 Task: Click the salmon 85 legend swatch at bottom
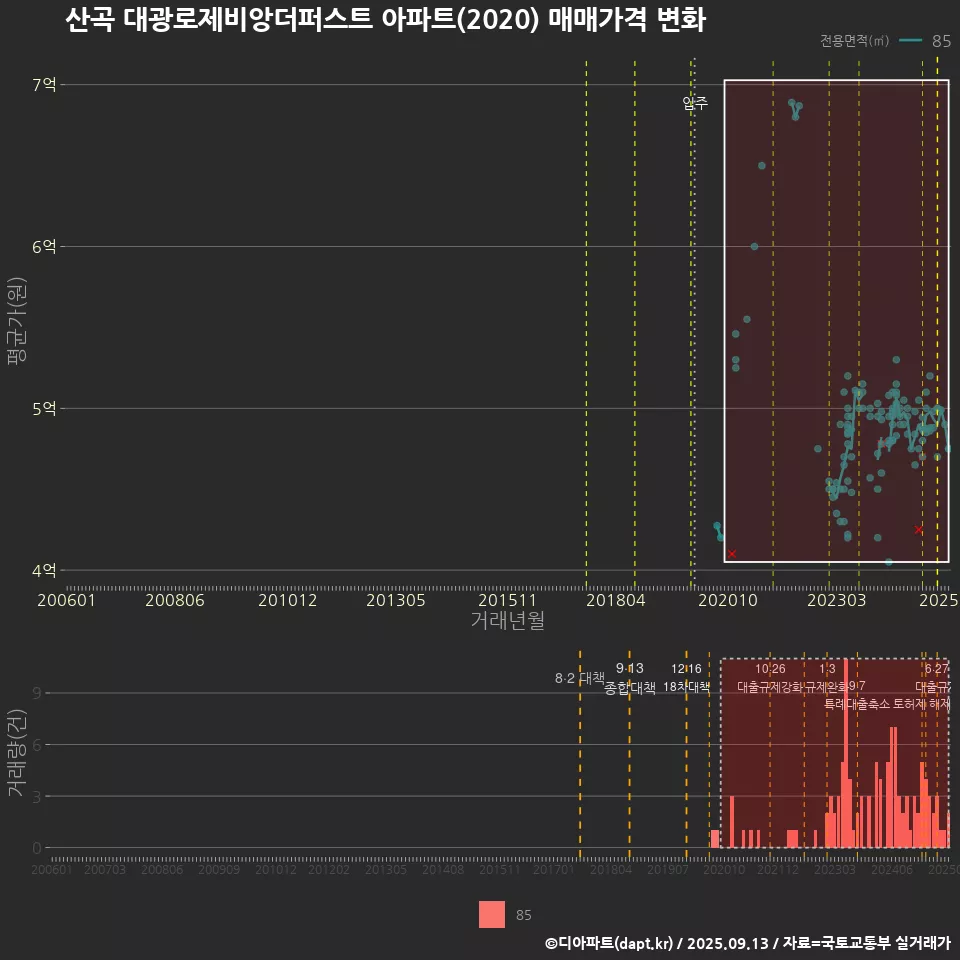click(492, 914)
